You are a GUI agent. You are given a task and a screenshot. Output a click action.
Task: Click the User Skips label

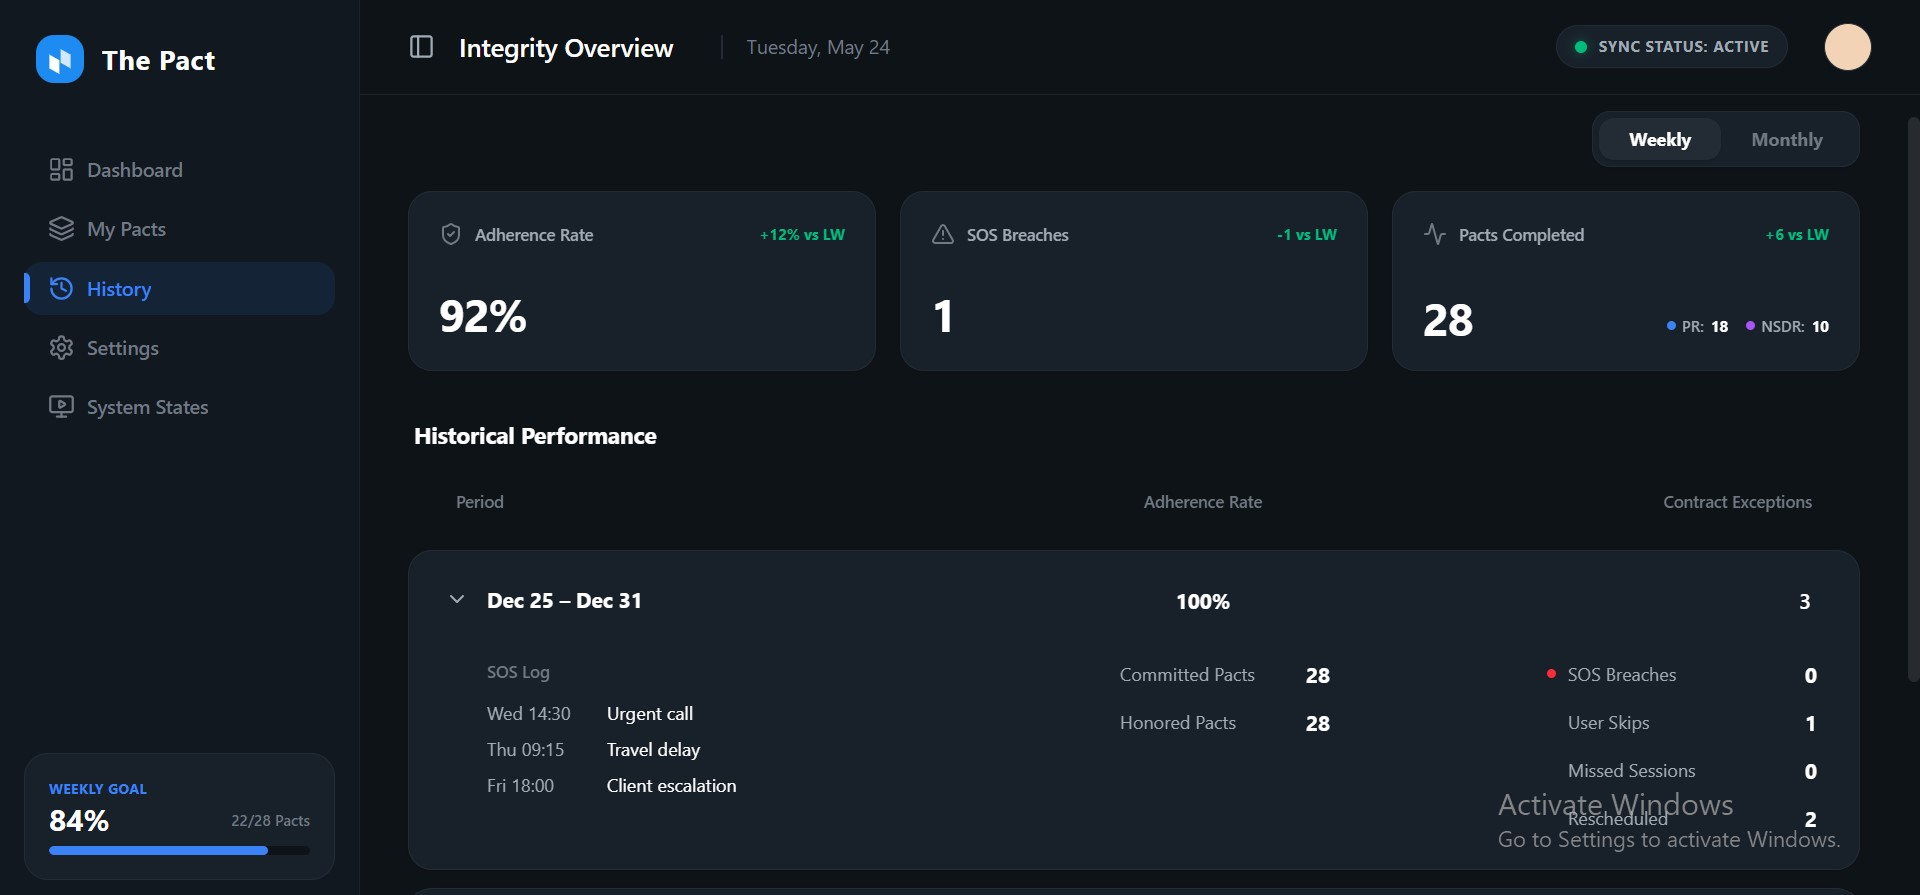(x=1609, y=723)
